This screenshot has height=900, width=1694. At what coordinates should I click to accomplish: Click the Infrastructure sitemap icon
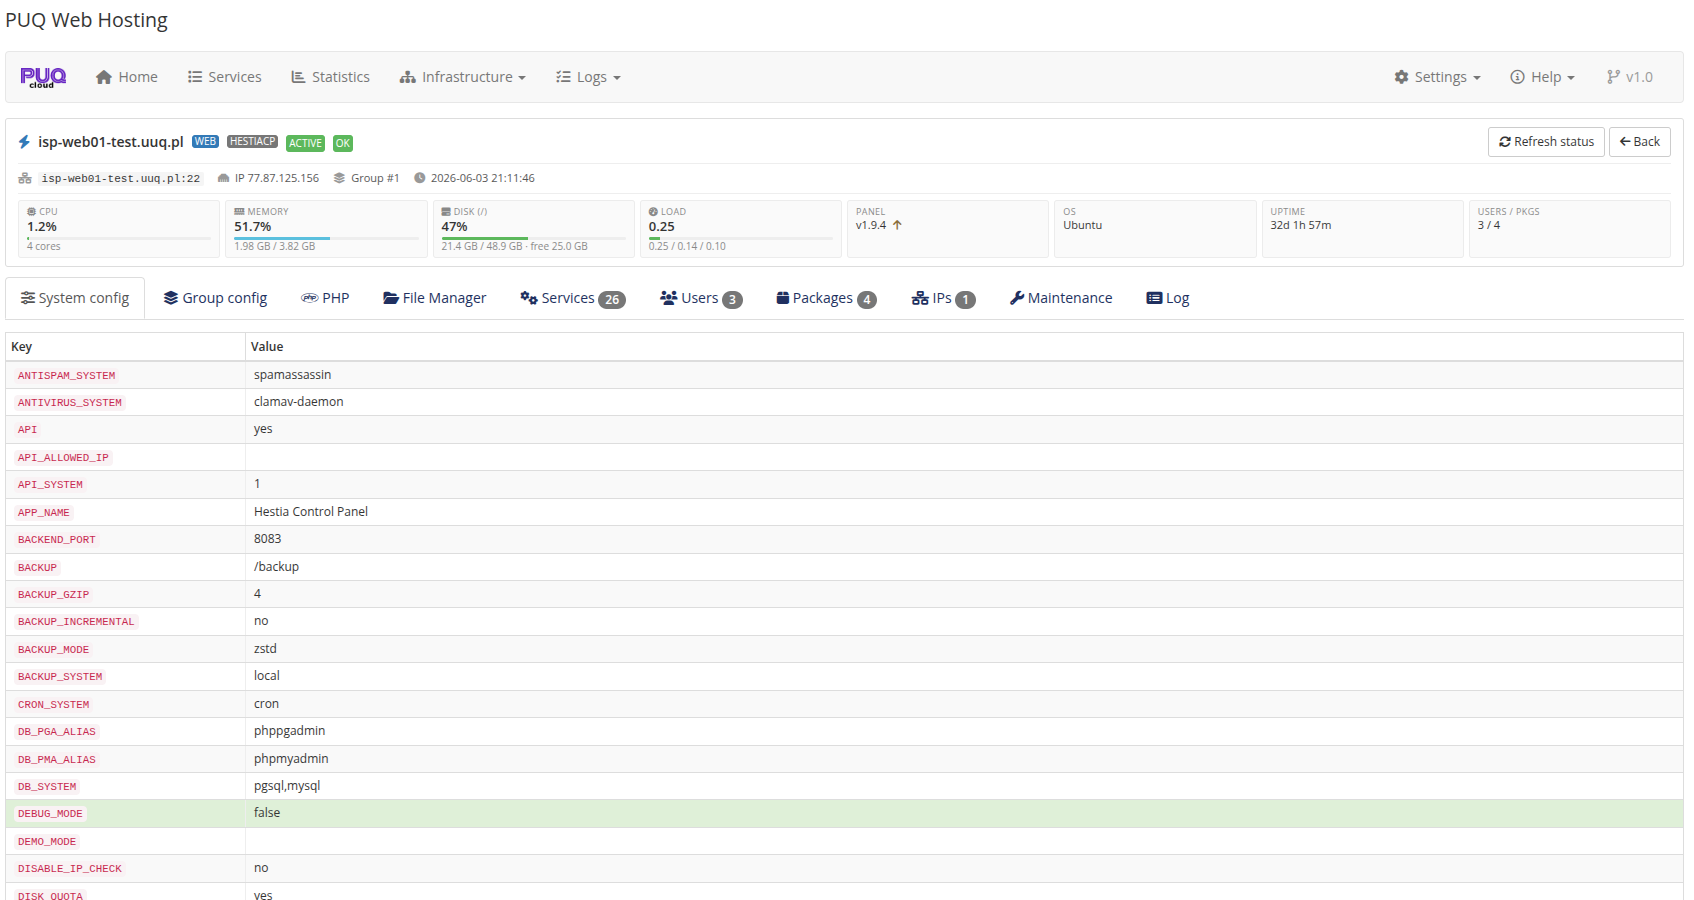tap(408, 77)
